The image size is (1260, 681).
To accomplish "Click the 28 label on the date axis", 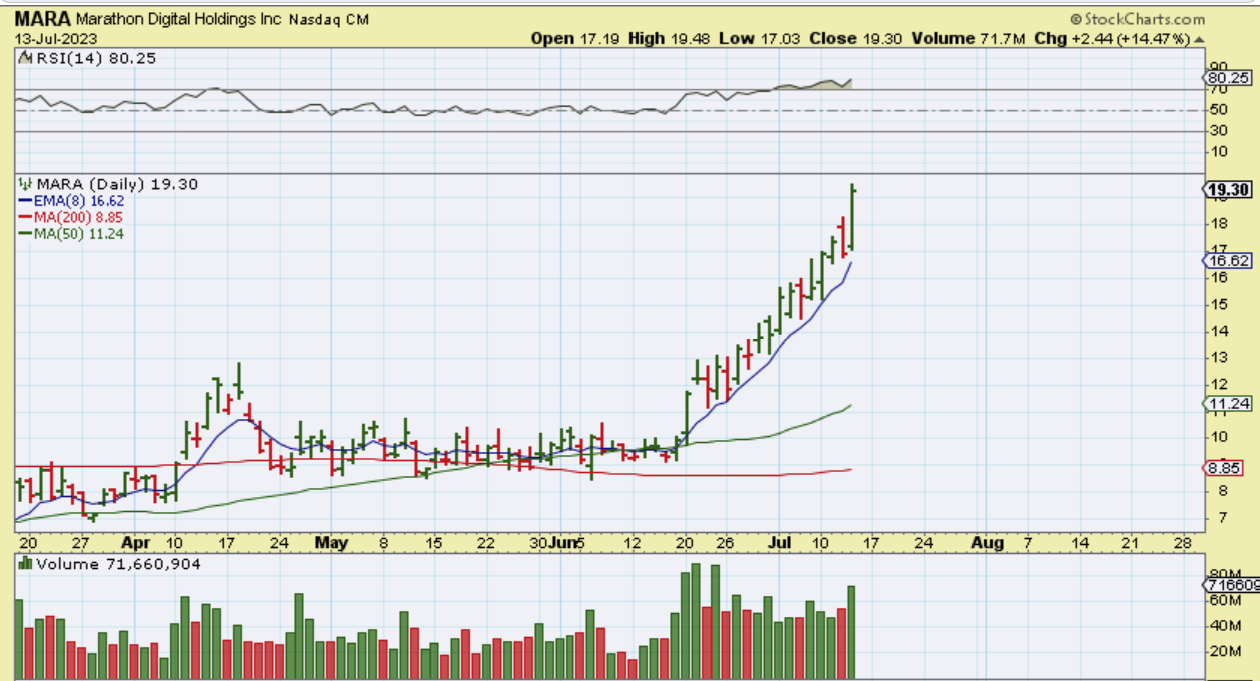I will point(1184,542).
